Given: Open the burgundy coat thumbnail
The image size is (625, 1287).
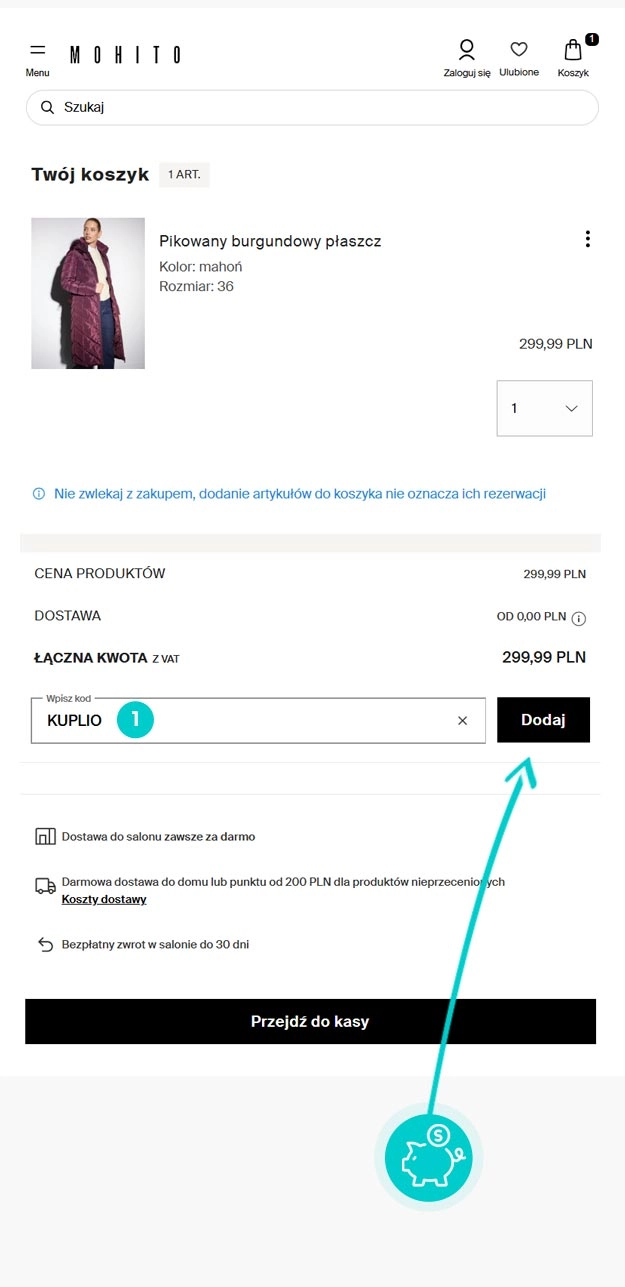Looking at the screenshot, I should (88, 294).
